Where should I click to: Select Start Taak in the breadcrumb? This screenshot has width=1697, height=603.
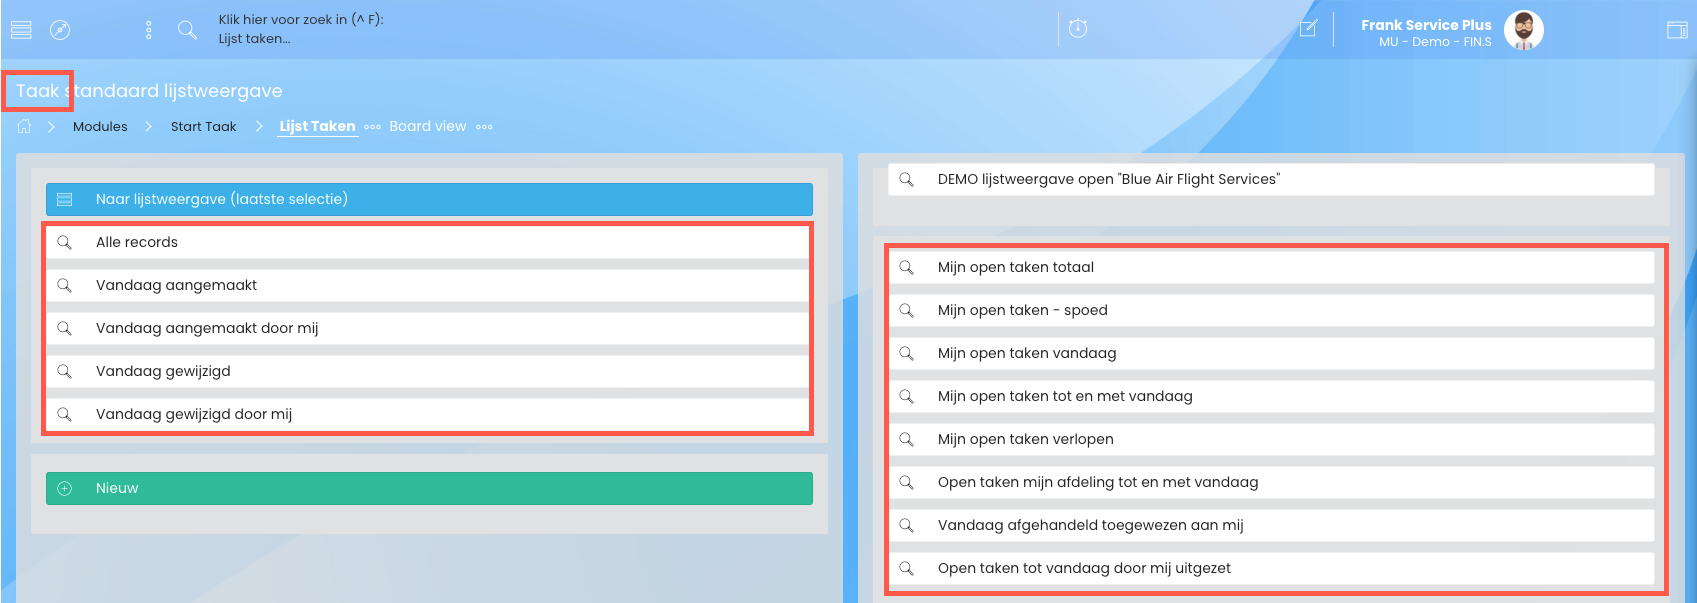pos(203,126)
